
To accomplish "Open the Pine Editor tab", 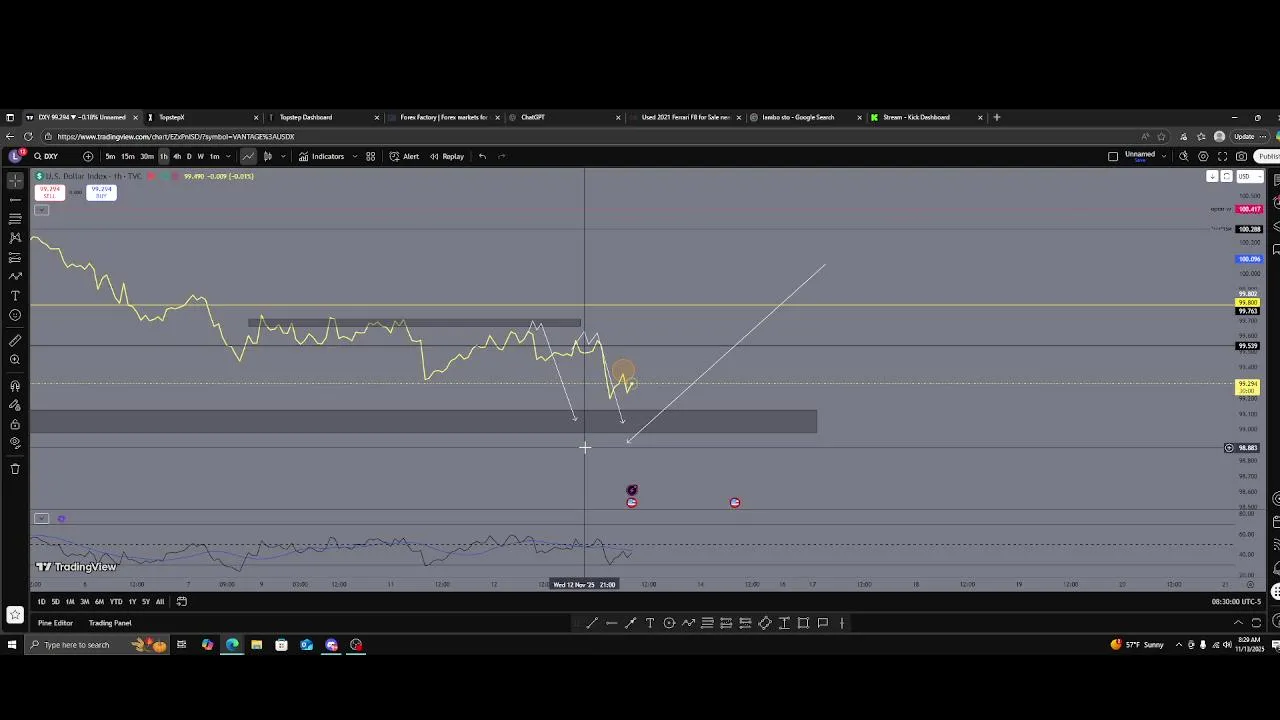I will coord(55,623).
